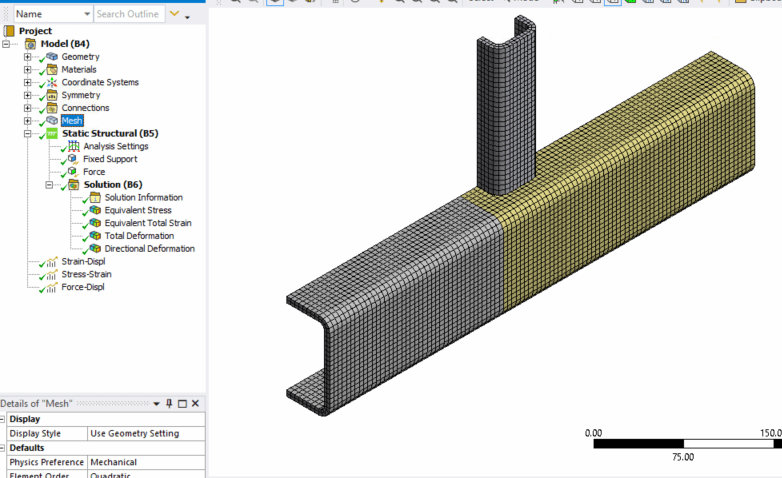
Task: Select the gray vertical channel column
Action: 505,110
